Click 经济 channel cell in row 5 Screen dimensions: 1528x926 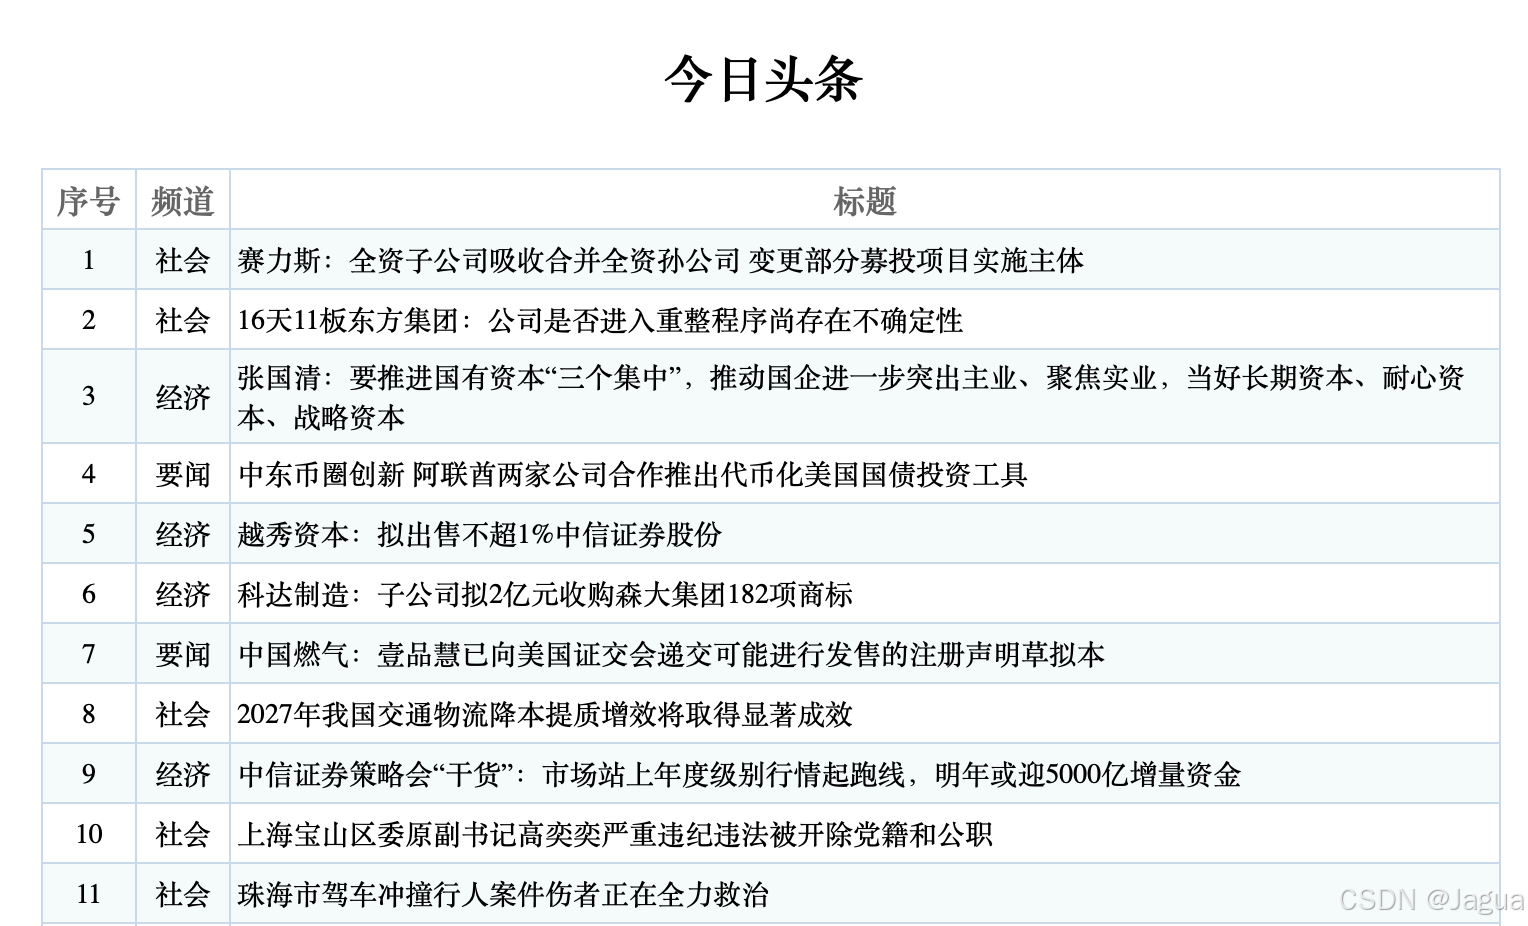(183, 534)
